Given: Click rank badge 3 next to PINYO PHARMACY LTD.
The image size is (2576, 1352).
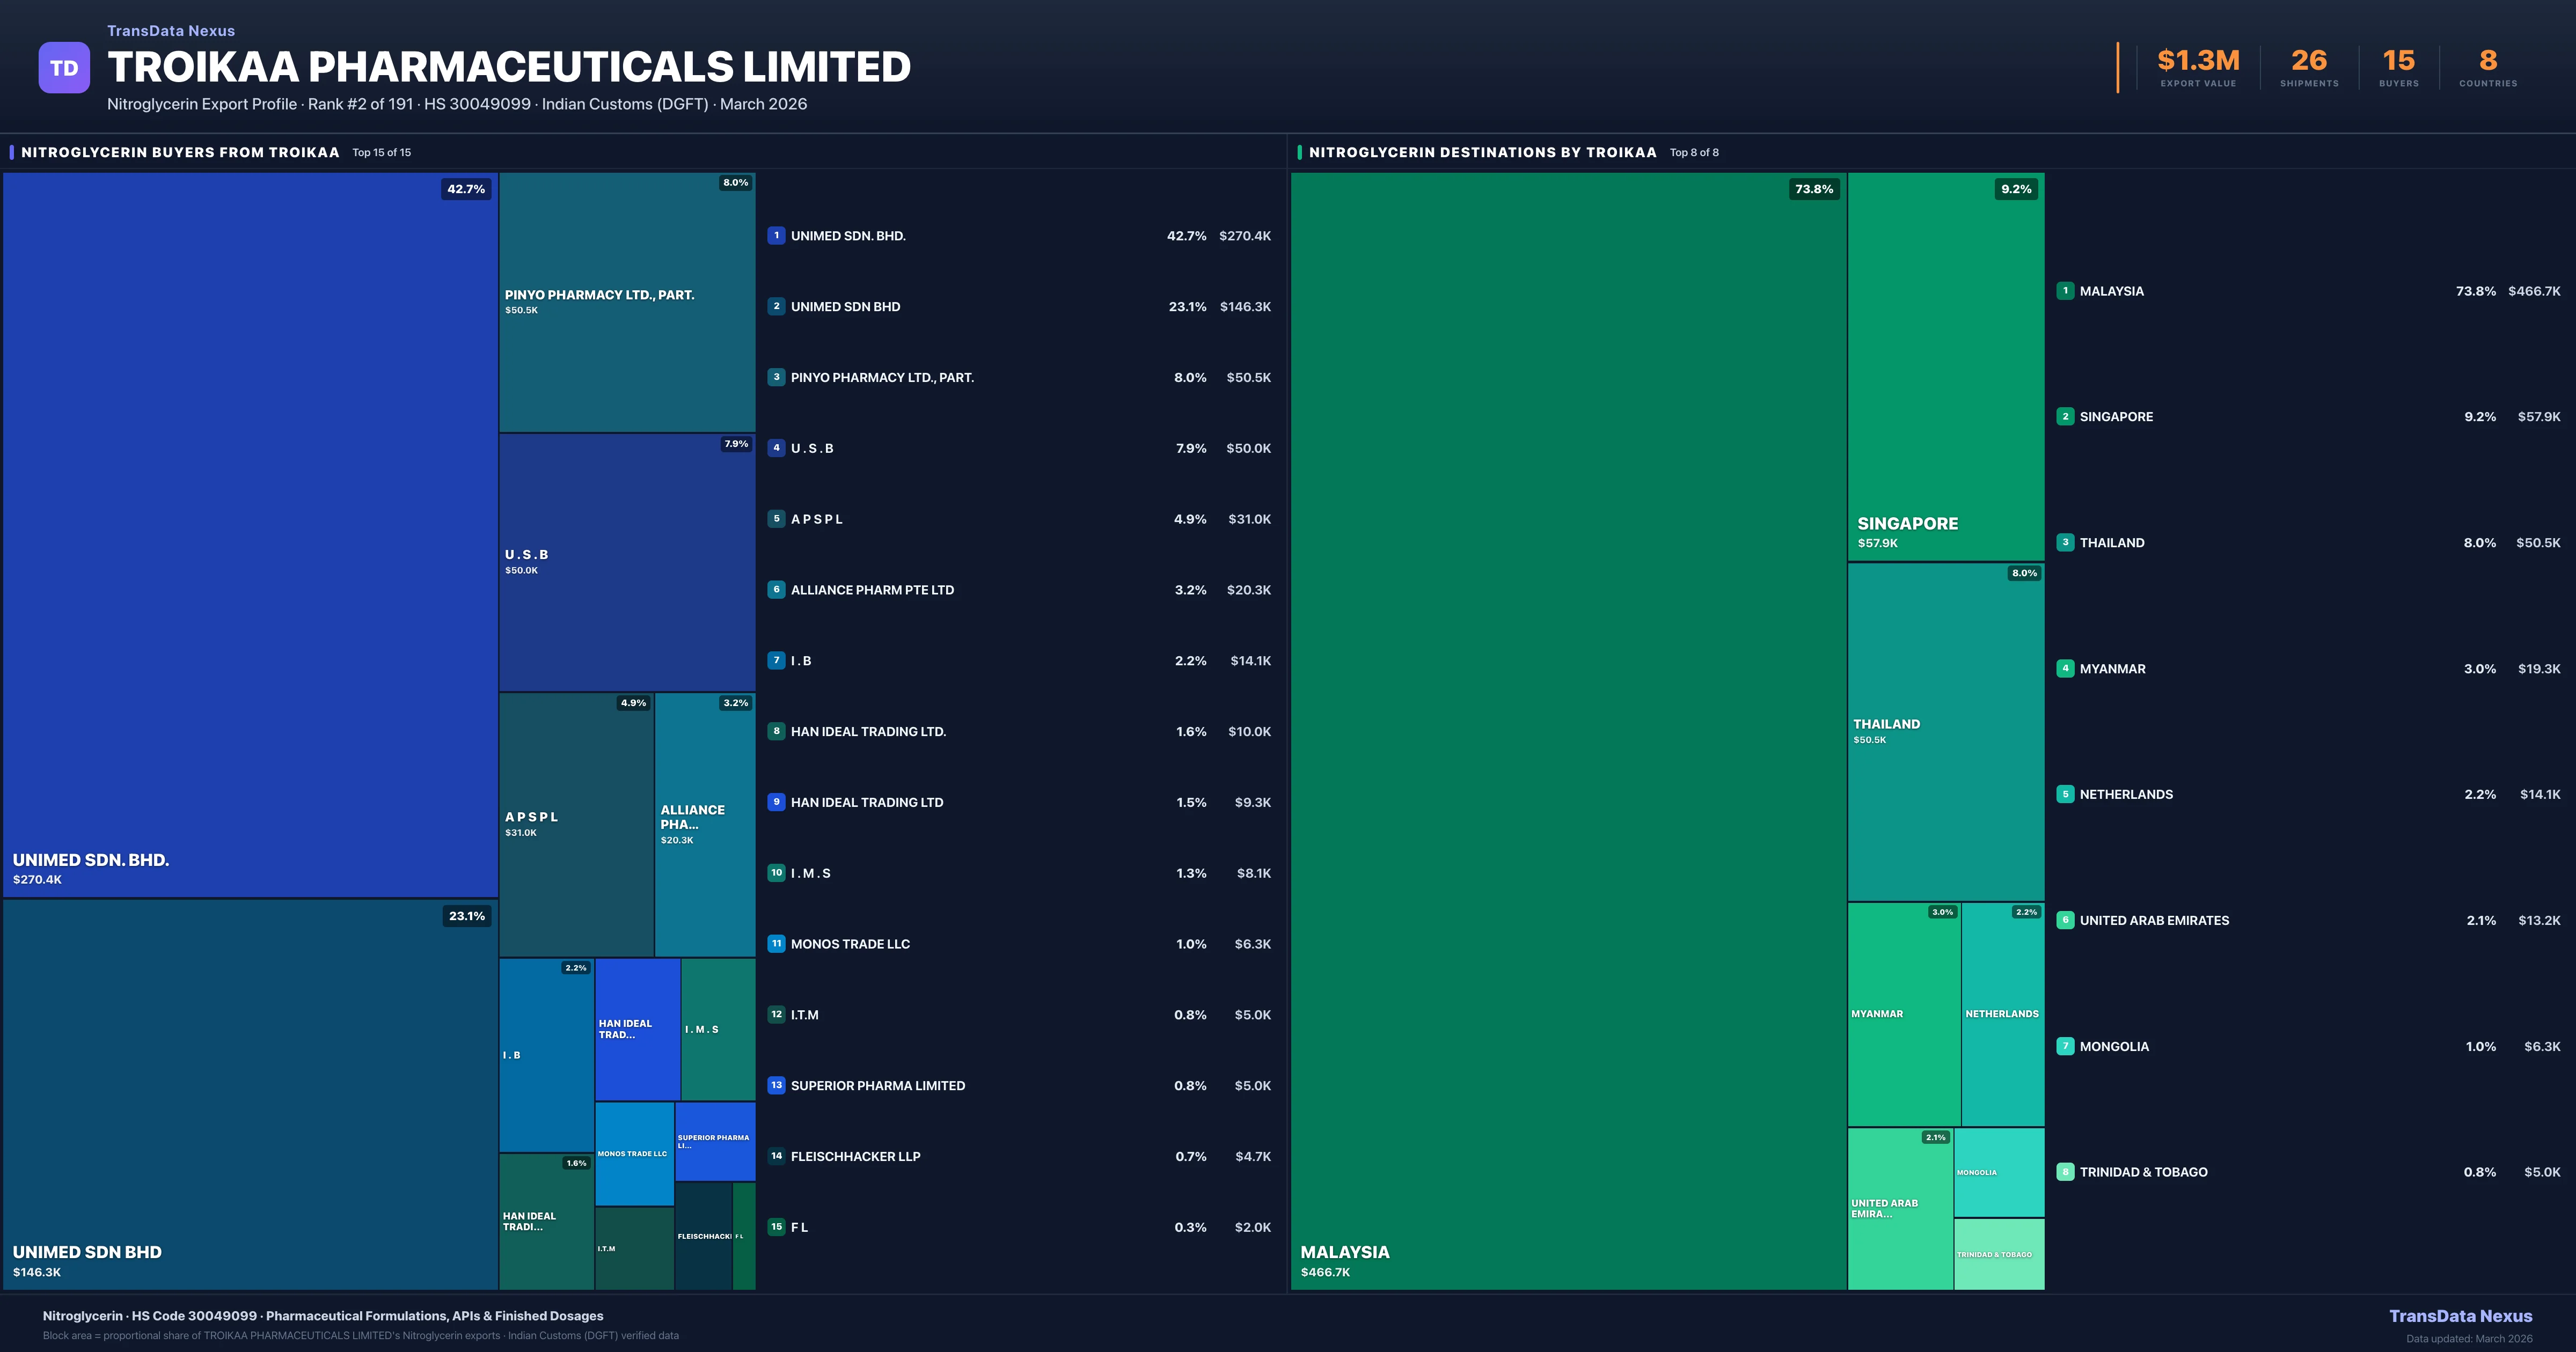Looking at the screenshot, I should coord(777,377).
